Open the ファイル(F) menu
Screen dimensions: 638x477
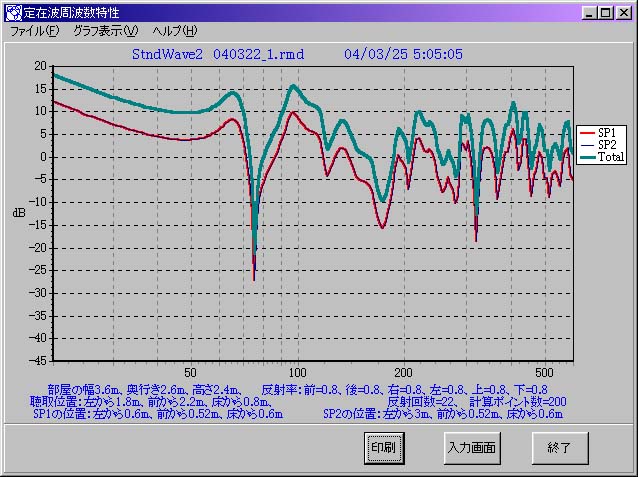[x=35, y=31]
